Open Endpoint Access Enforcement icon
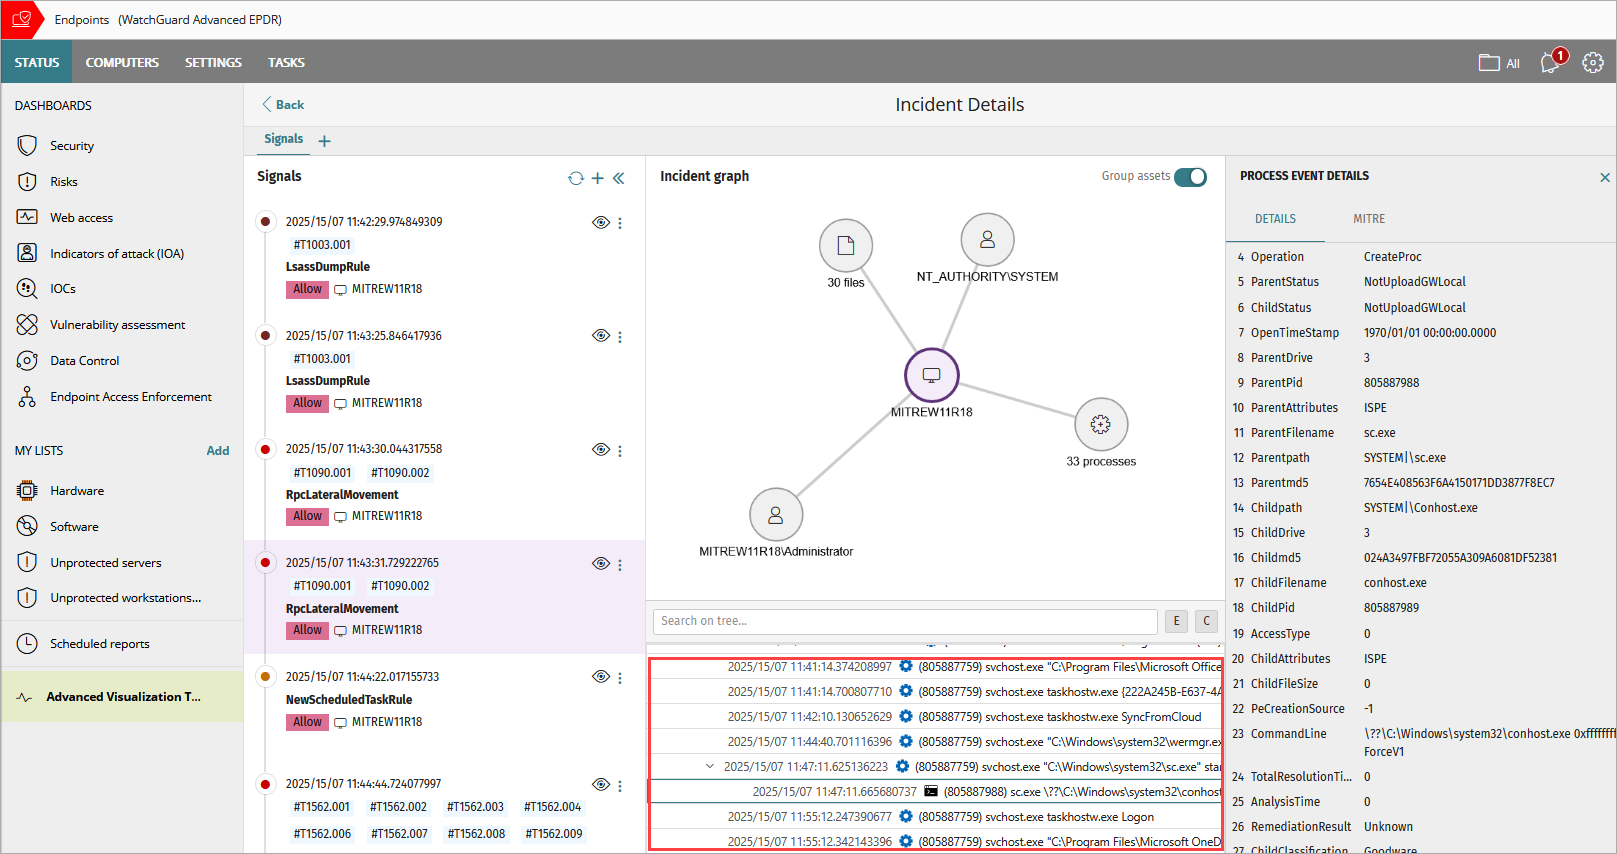 click(x=27, y=397)
